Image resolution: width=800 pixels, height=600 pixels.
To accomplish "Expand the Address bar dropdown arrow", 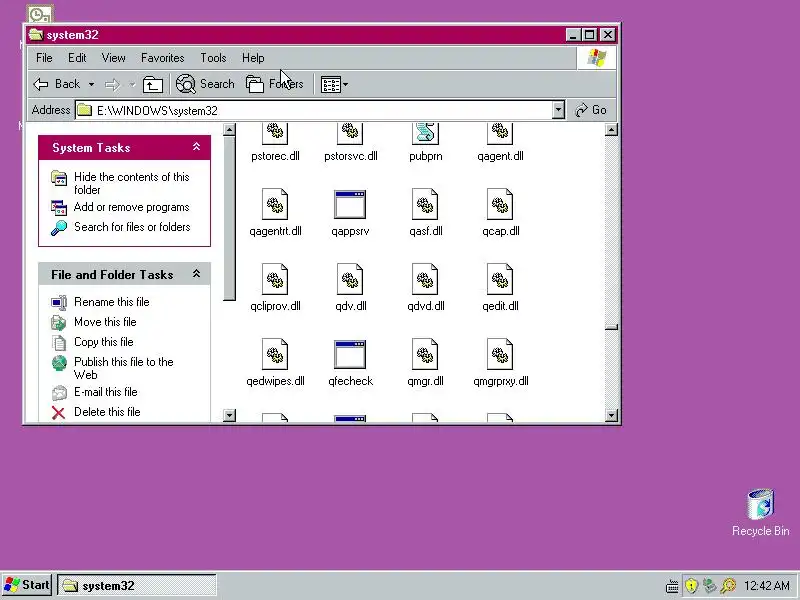I will tap(558, 110).
